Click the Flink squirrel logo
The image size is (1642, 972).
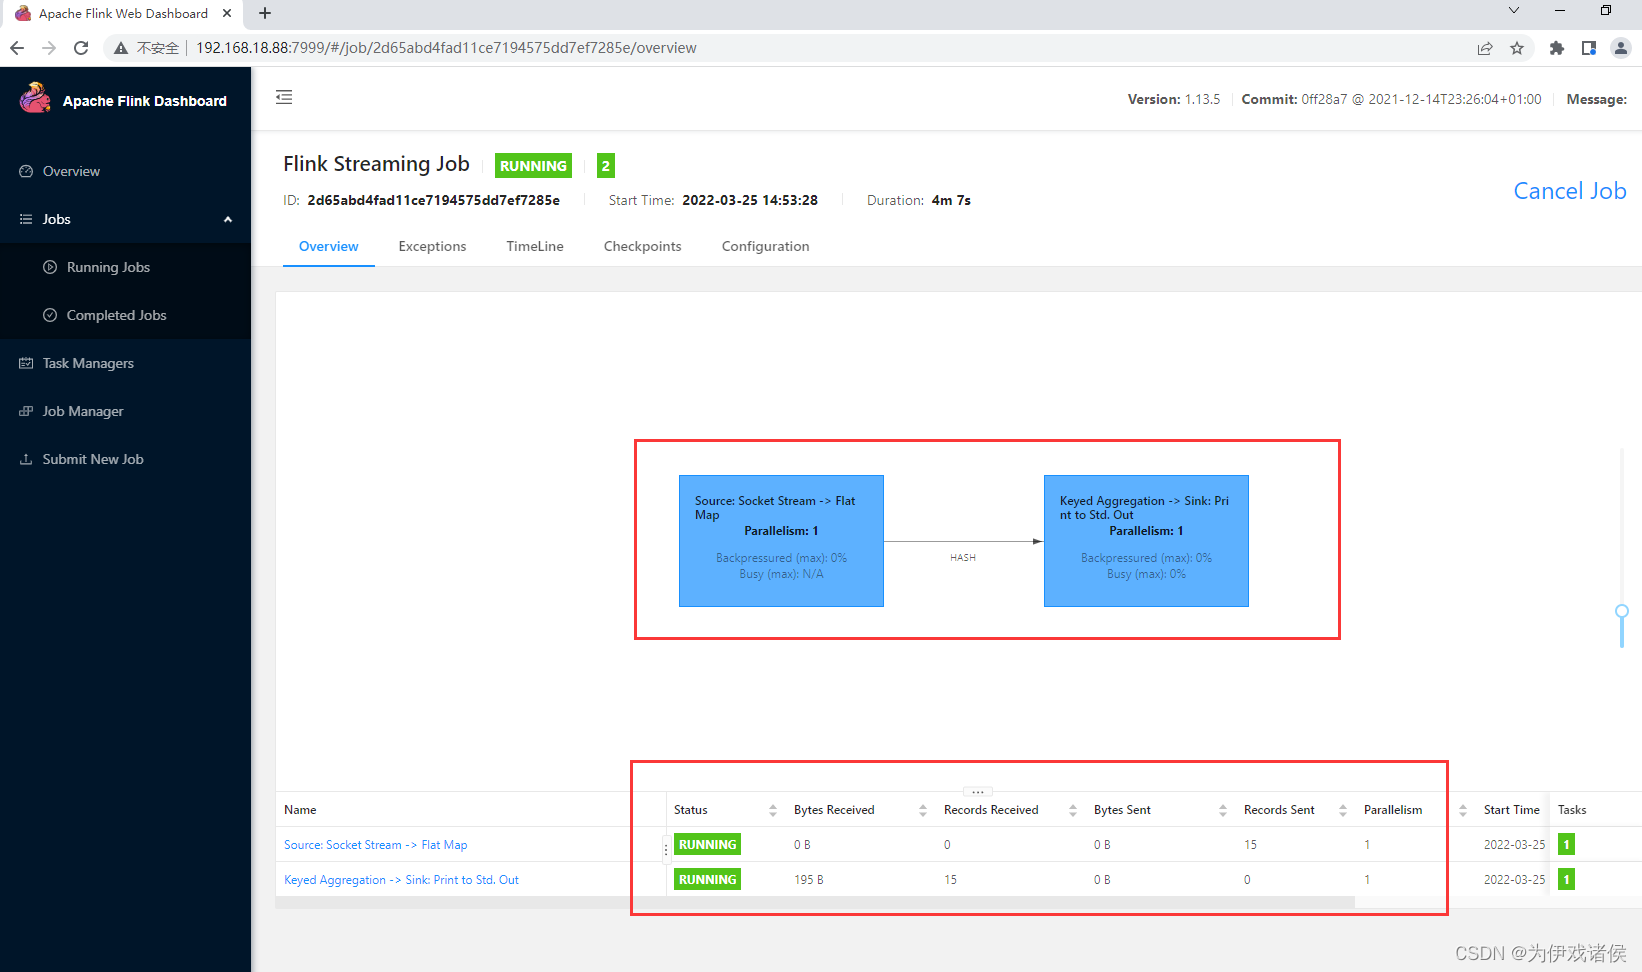pos(35,98)
